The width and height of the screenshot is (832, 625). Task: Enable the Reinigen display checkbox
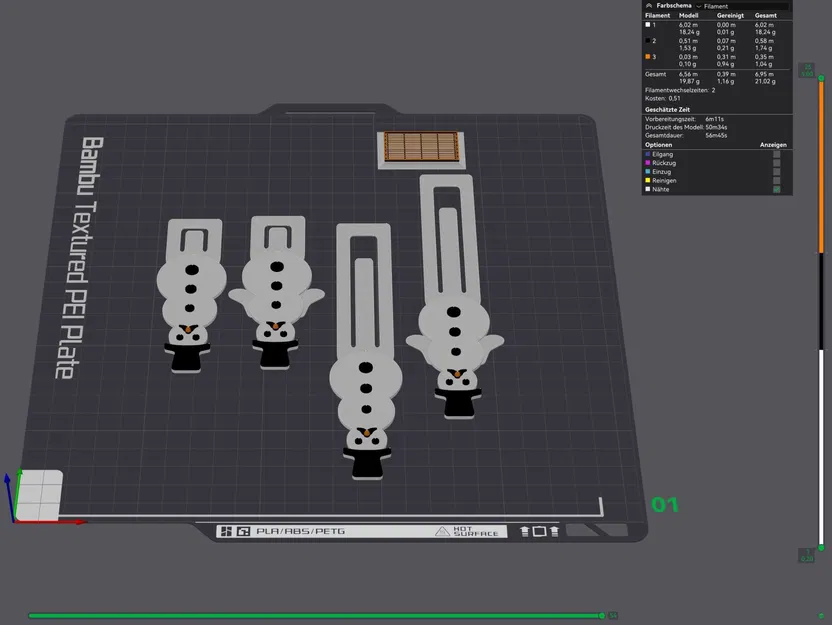(777, 180)
